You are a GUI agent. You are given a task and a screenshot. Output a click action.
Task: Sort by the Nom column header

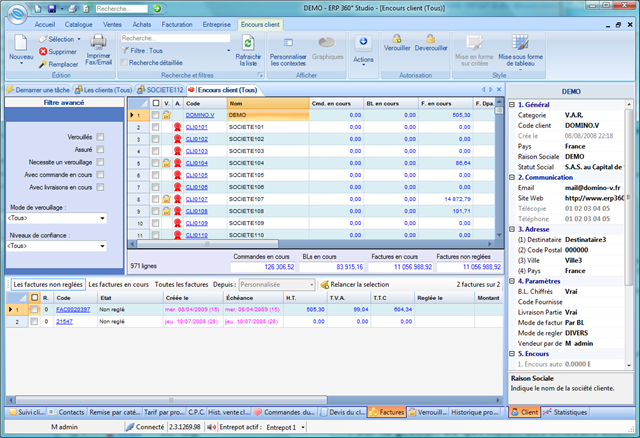(x=268, y=104)
